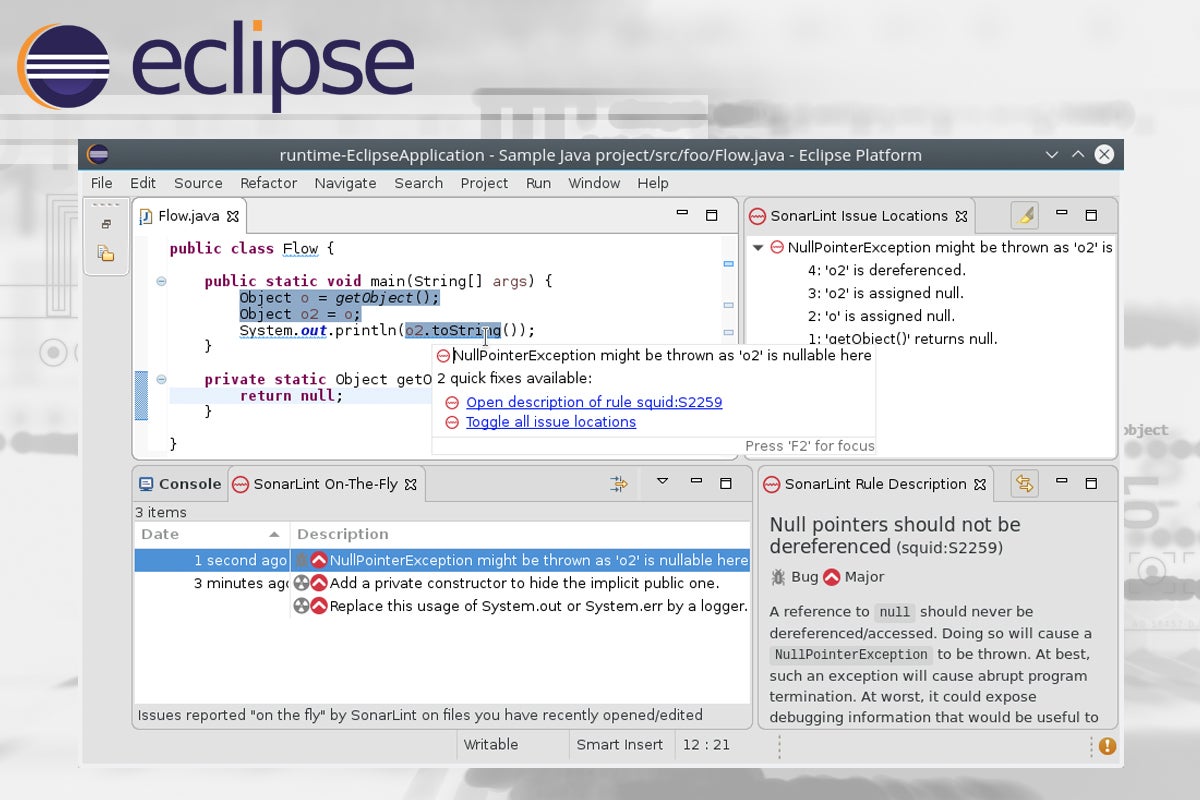Image resolution: width=1200 pixels, height=800 pixels.
Task: Switch to the Console tab
Action: 180,484
